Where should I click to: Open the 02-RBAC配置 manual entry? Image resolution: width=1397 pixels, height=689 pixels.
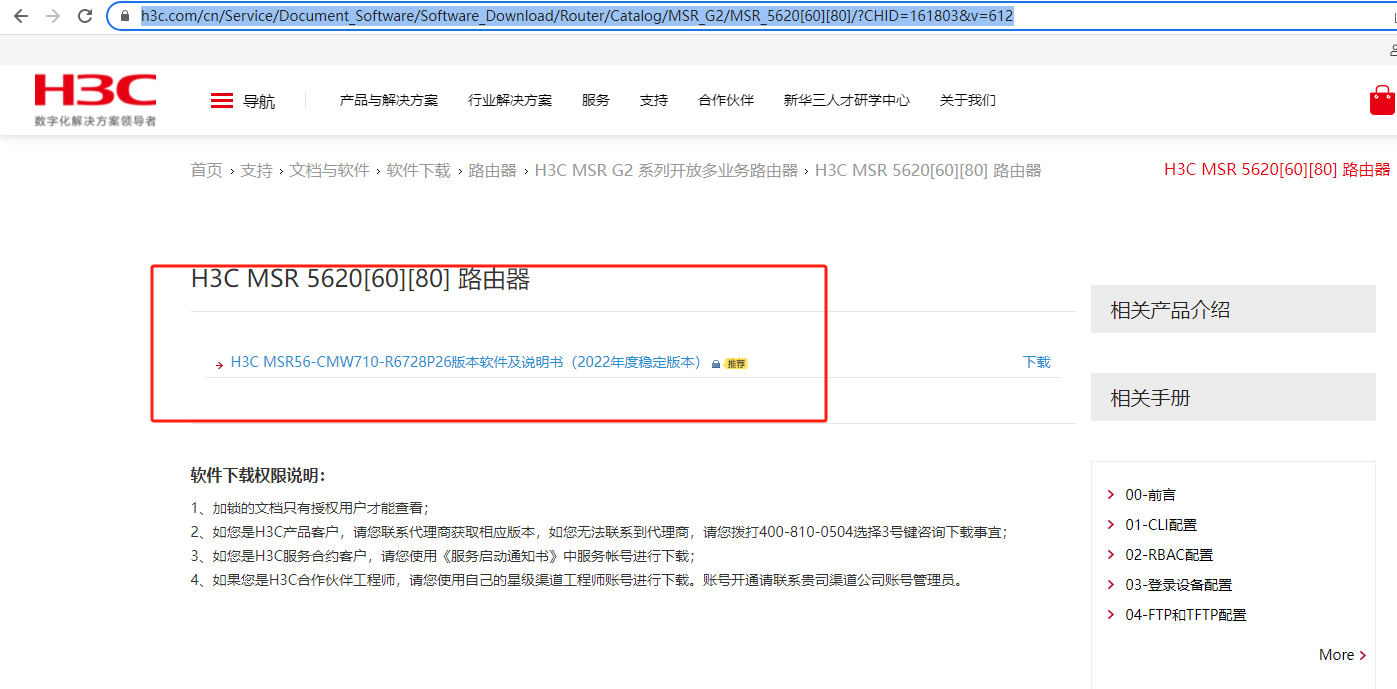(1169, 555)
